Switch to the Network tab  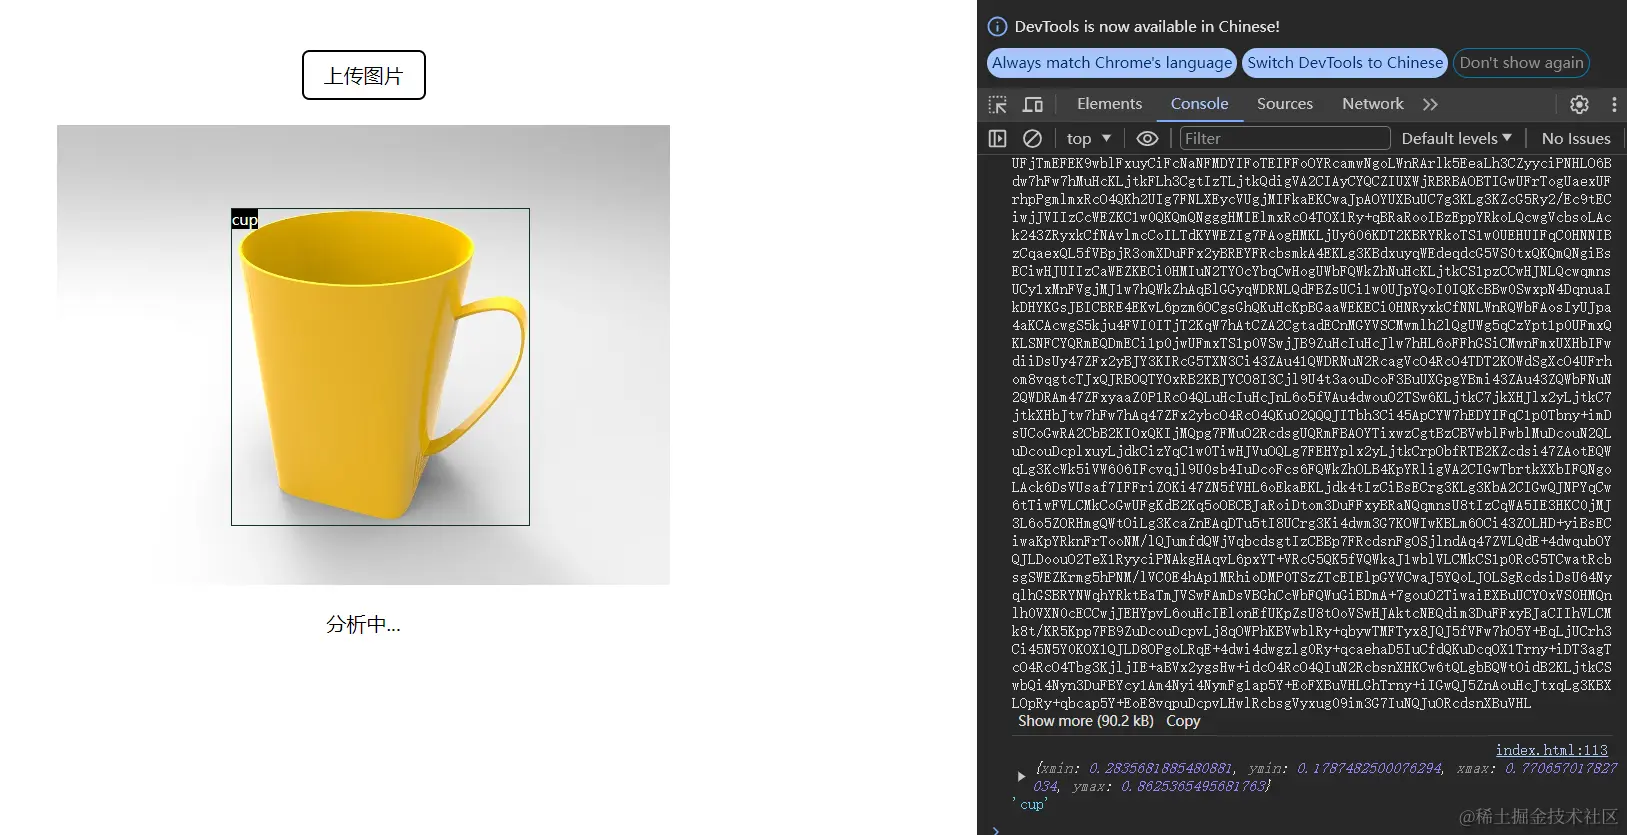[1372, 104]
